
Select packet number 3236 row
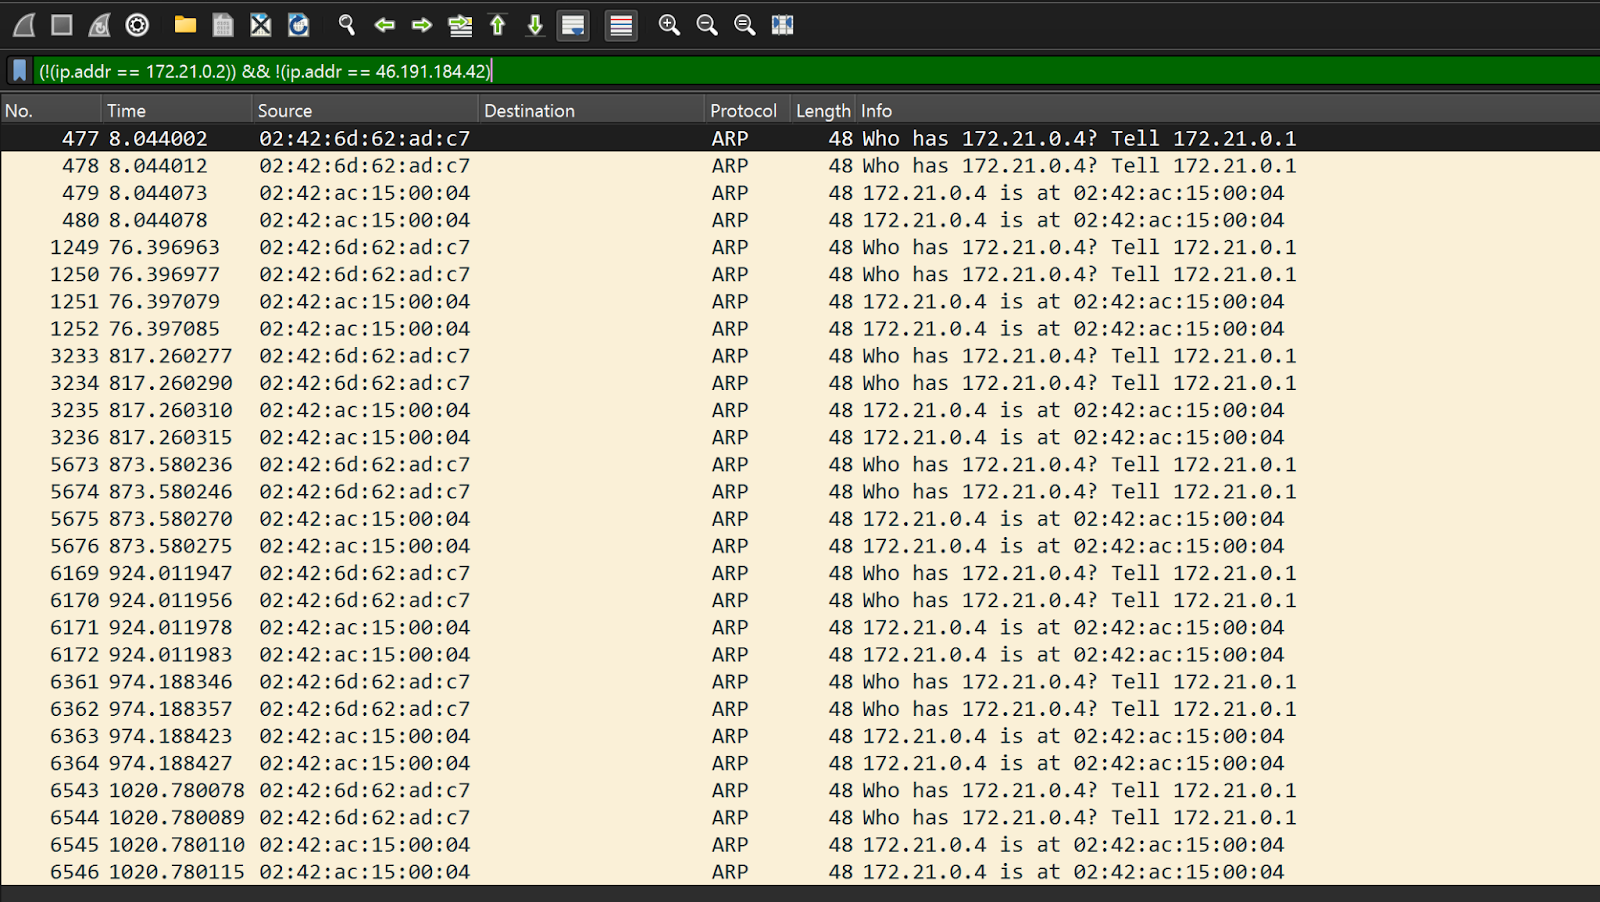point(800,437)
